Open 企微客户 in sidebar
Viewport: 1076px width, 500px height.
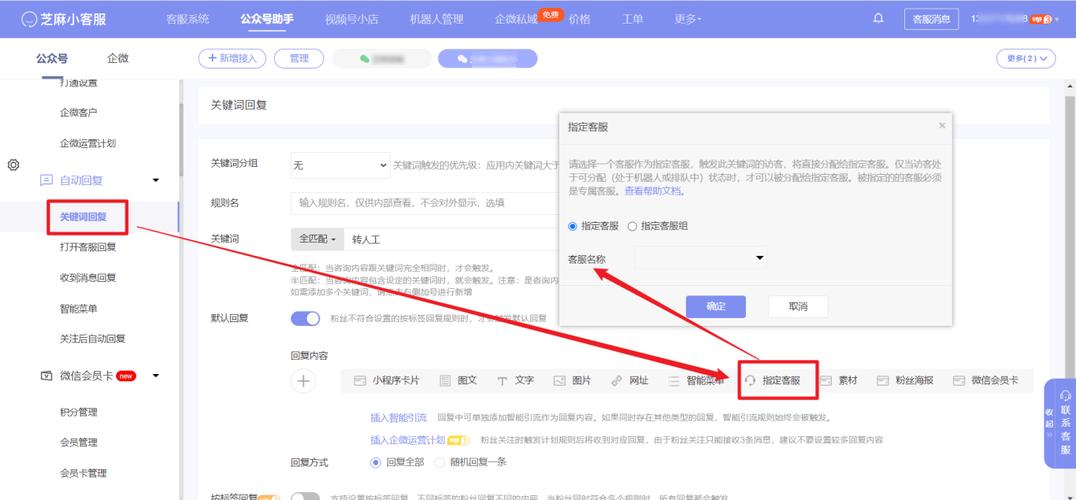(x=78, y=112)
